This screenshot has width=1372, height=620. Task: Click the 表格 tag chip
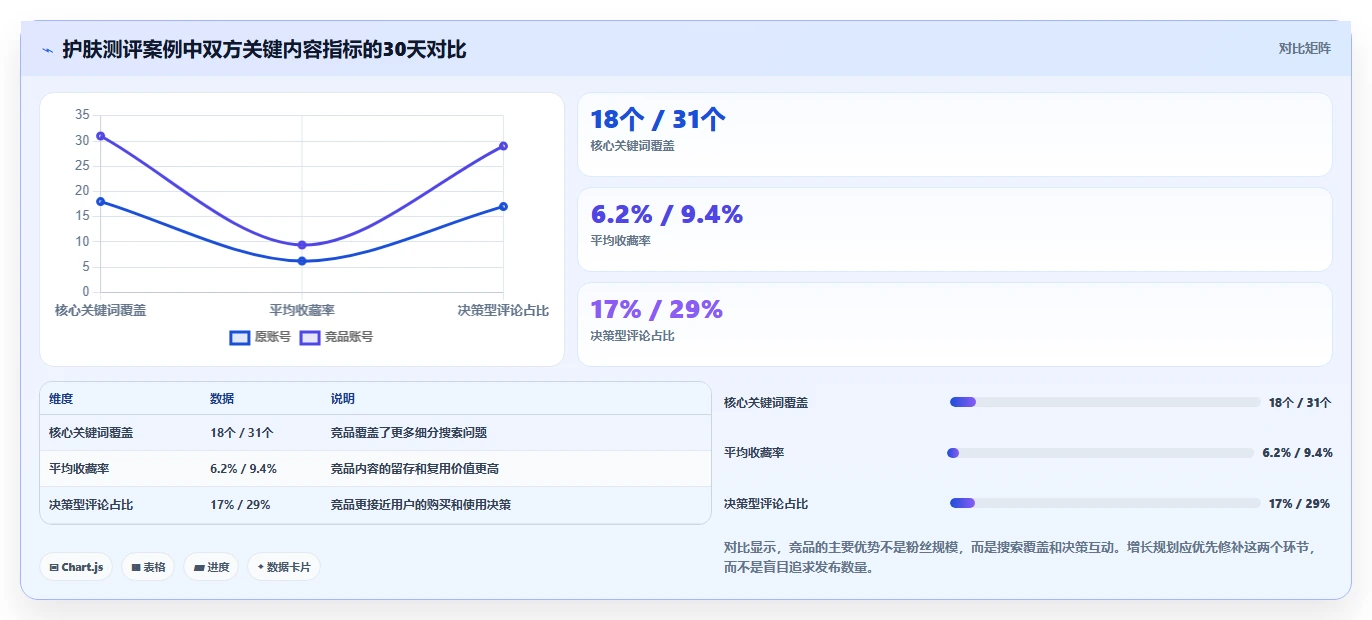148,567
